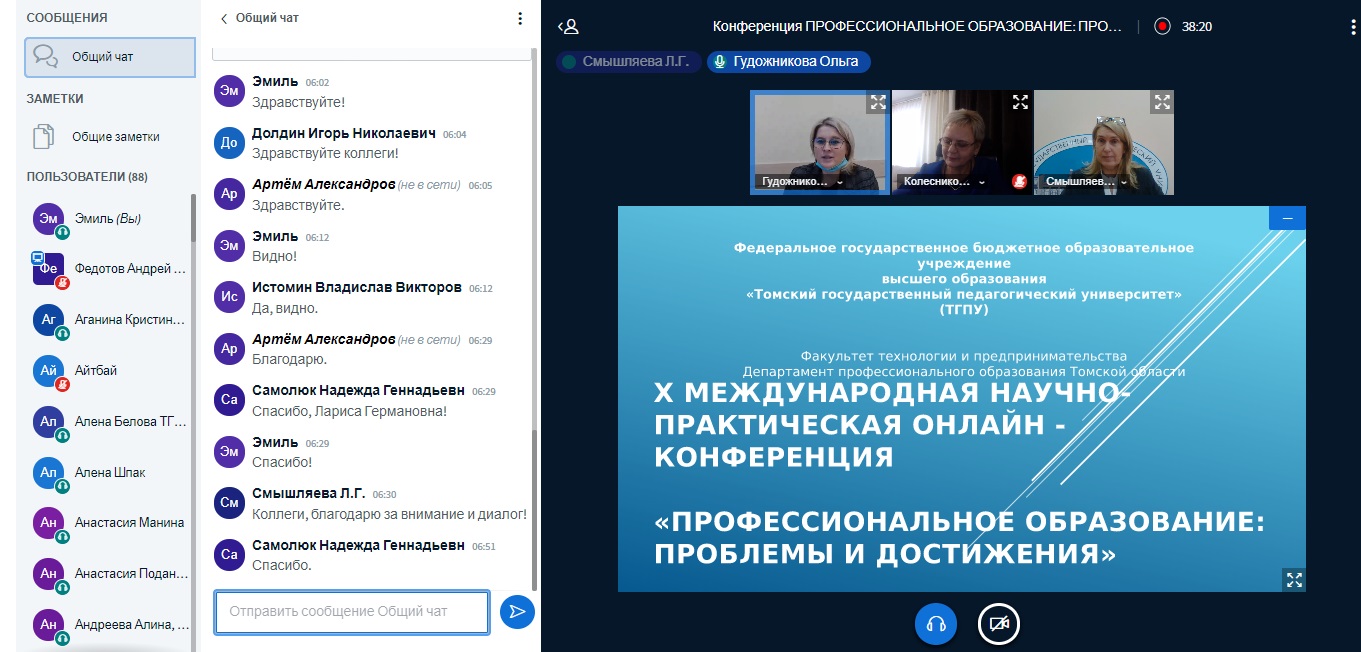Open the Общий чат item in sidebar
The height and width of the screenshot is (652, 1361).
coord(110,57)
